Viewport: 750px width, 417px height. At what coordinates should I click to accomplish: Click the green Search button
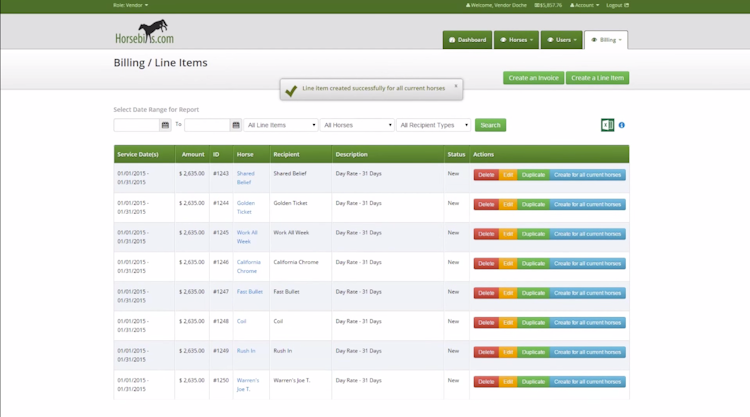point(490,125)
